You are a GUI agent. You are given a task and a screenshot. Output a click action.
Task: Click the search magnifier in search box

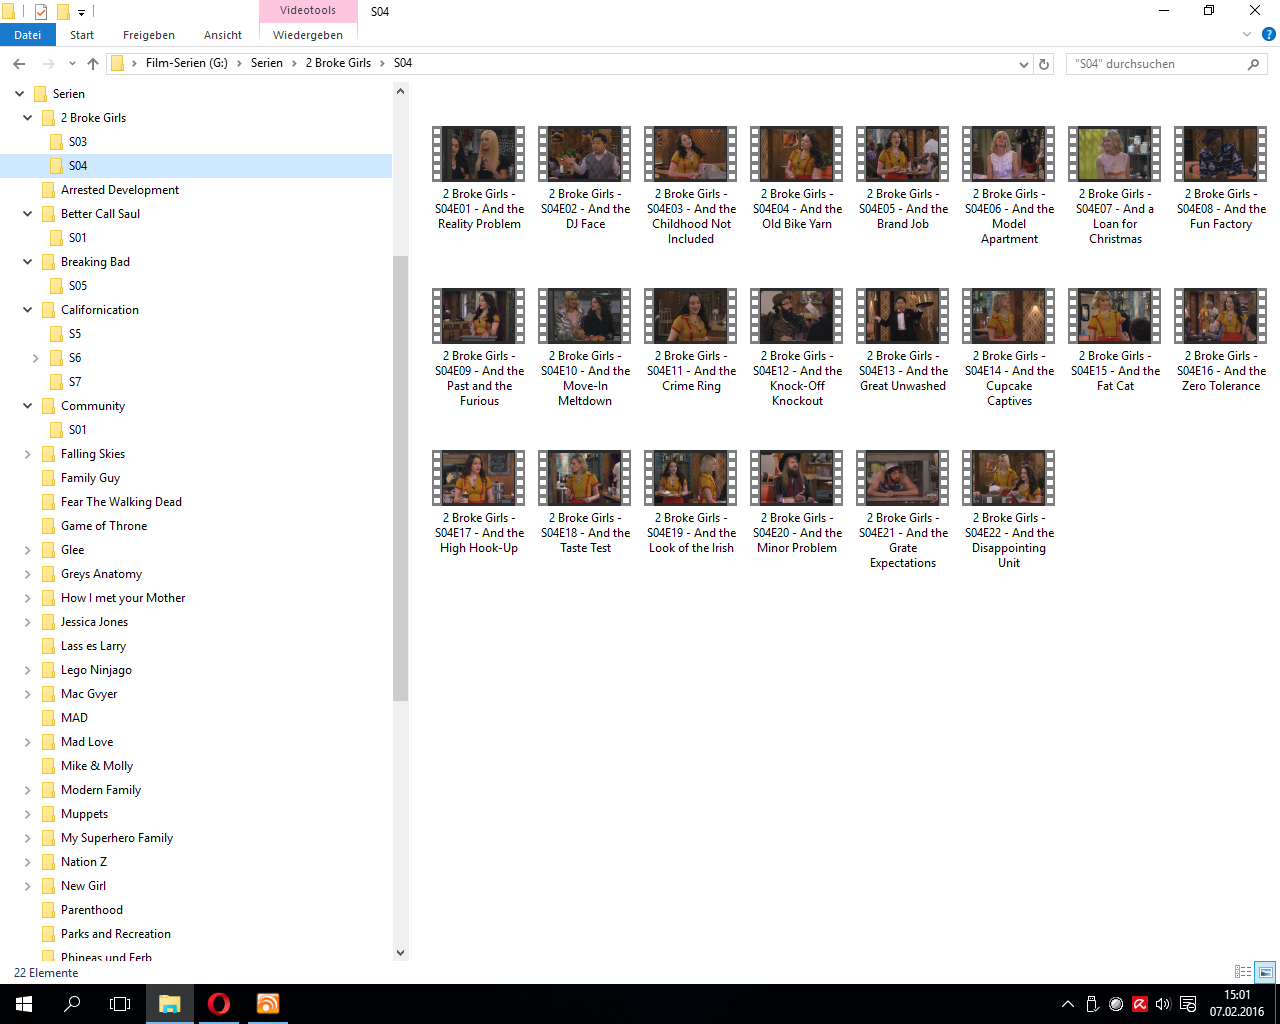tap(1253, 64)
